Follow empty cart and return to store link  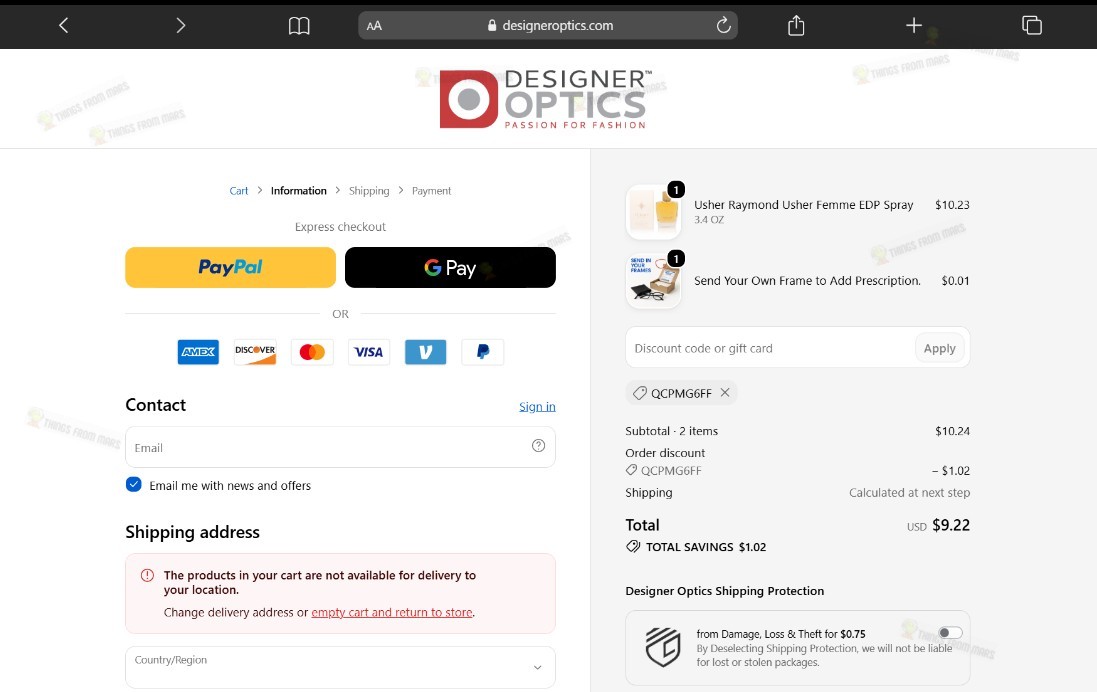(392, 612)
